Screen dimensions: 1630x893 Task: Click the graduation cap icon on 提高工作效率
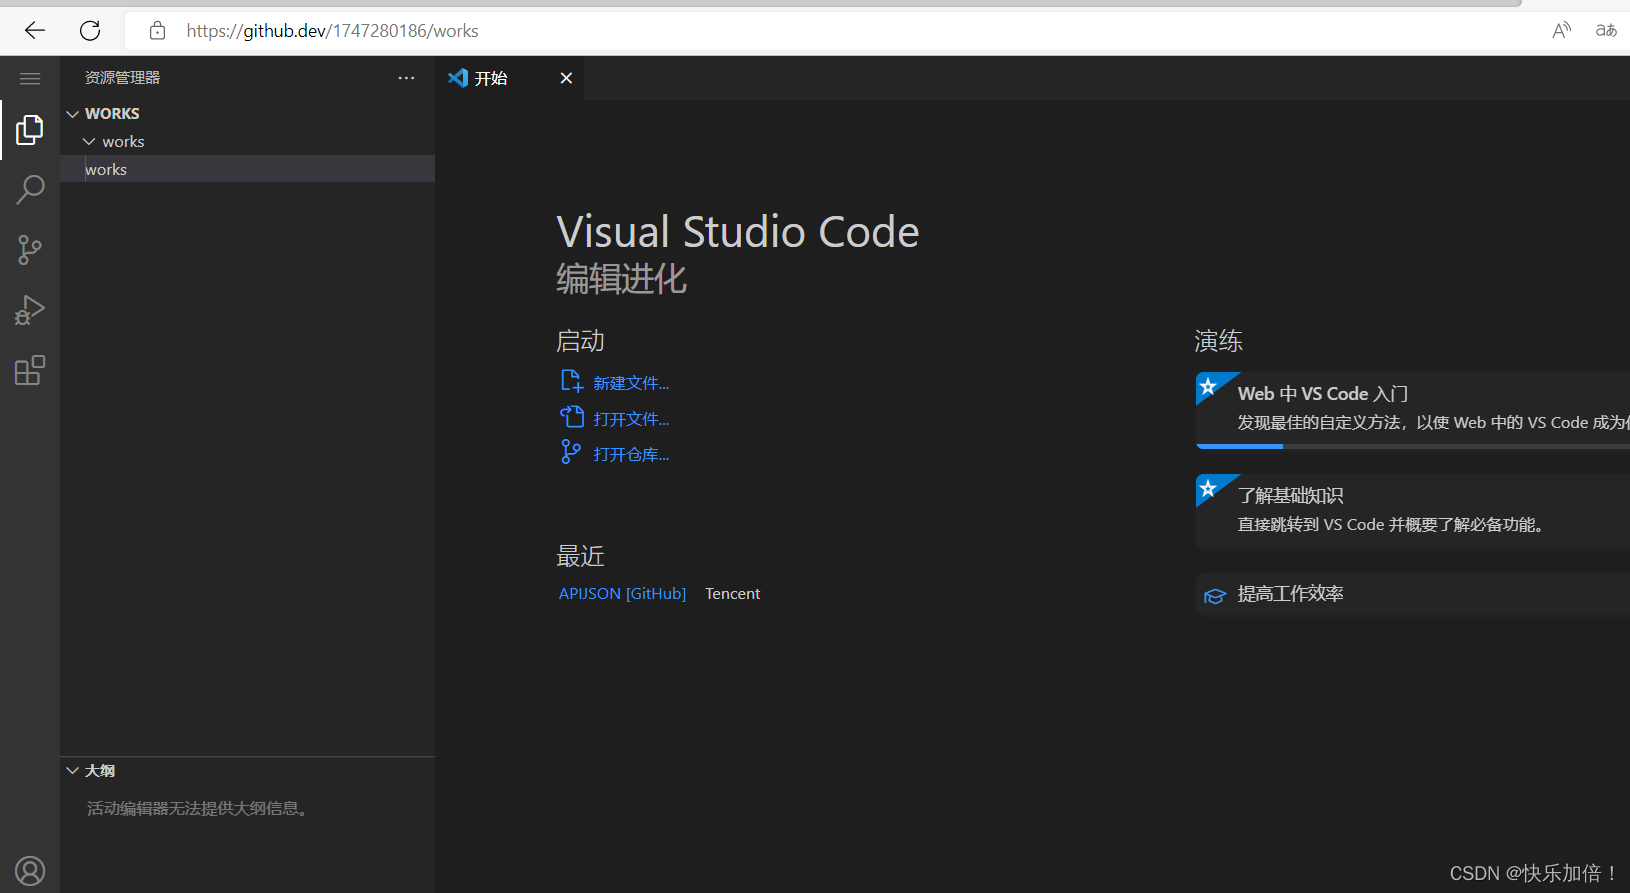1214,596
